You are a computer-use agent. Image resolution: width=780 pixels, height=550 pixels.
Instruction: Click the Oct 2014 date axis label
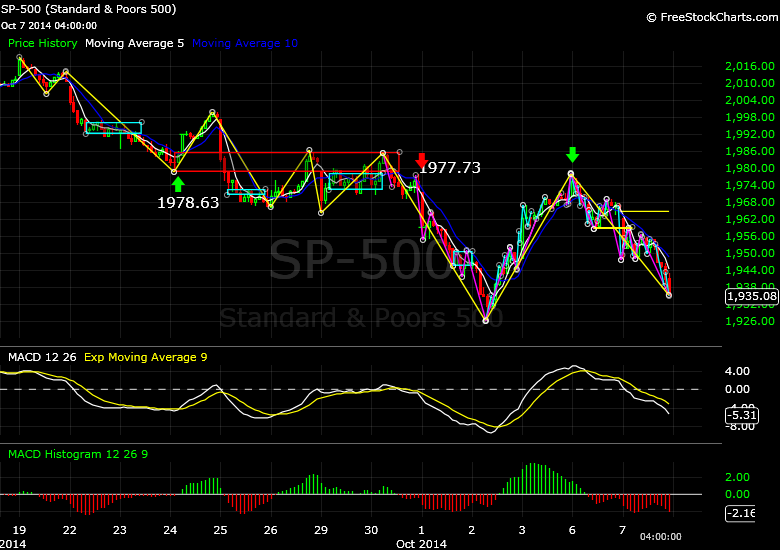coord(421,543)
